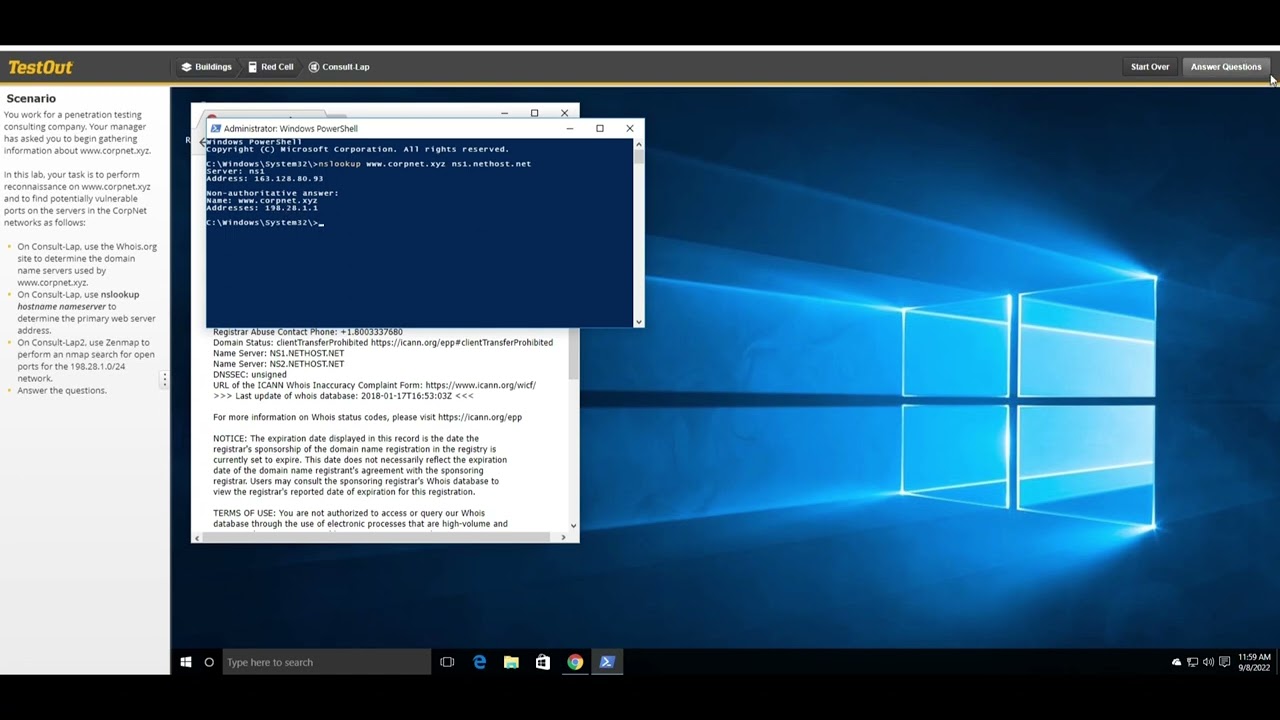Viewport: 1280px width, 720px height.
Task: Minimize the PowerShell window
Action: pyautogui.click(x=570, y=128)
